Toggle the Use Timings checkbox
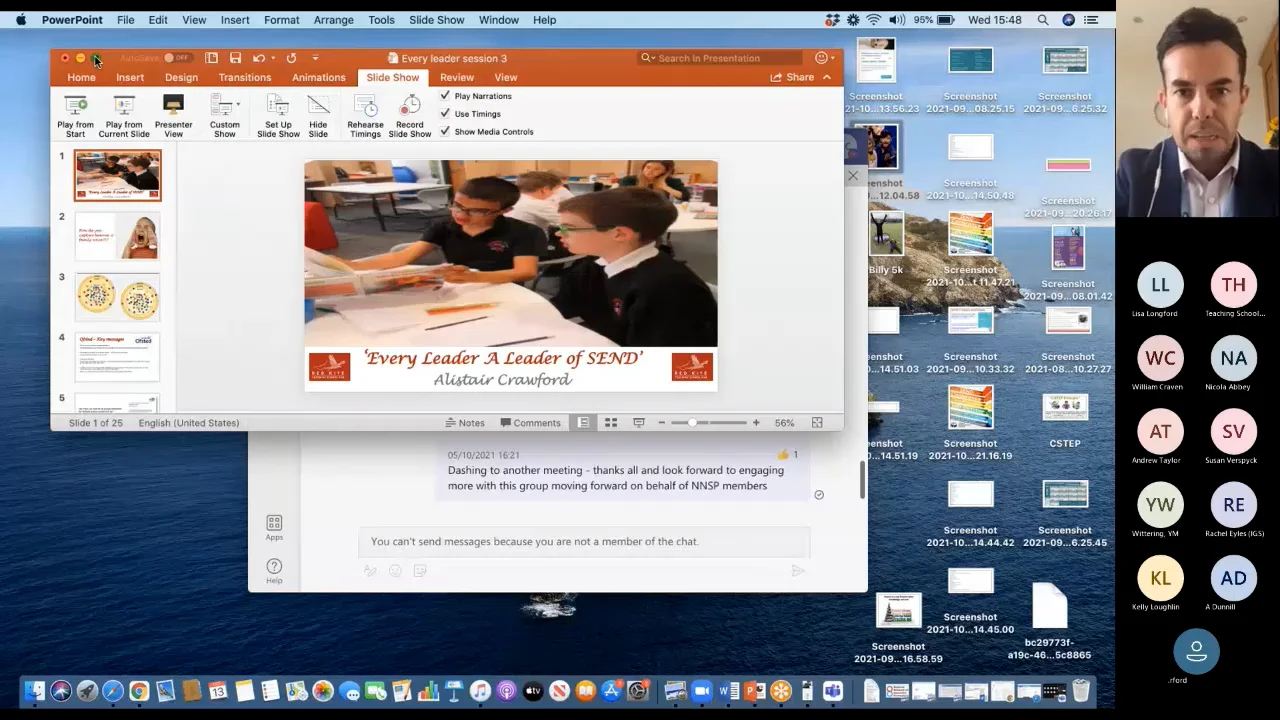The width and height of the screenshot is (1280, 720). click(446, 114)
